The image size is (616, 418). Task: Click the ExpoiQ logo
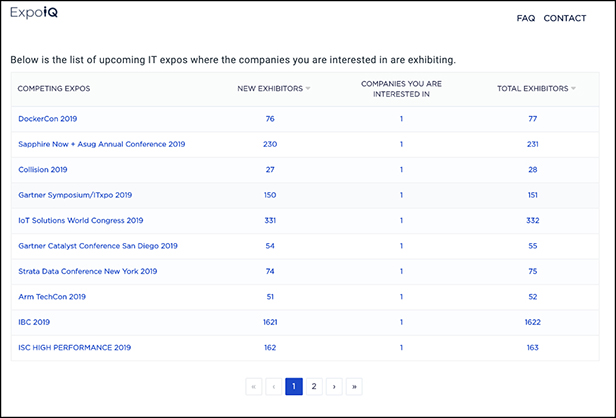tap(34, 13)
